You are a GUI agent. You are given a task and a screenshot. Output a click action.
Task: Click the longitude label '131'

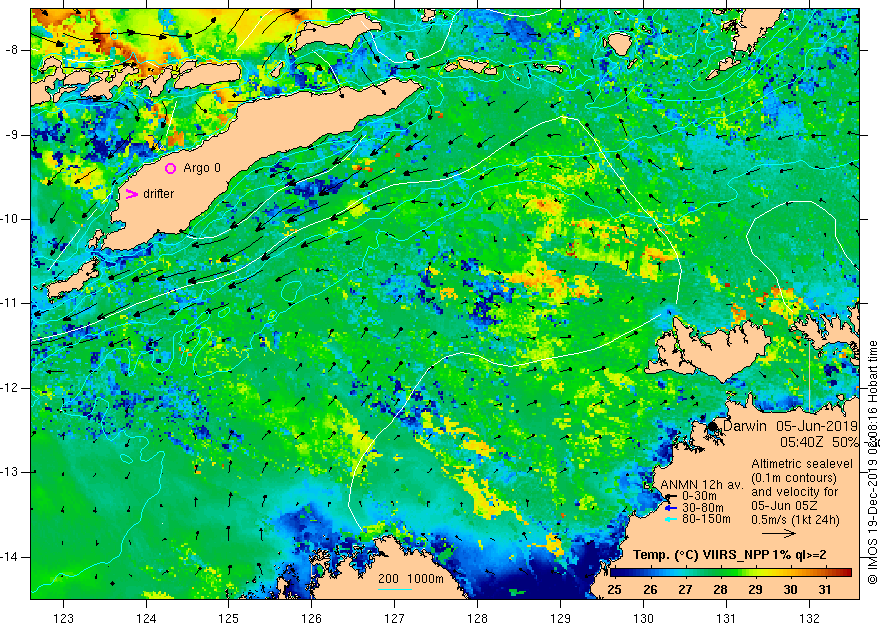(726, 619)
